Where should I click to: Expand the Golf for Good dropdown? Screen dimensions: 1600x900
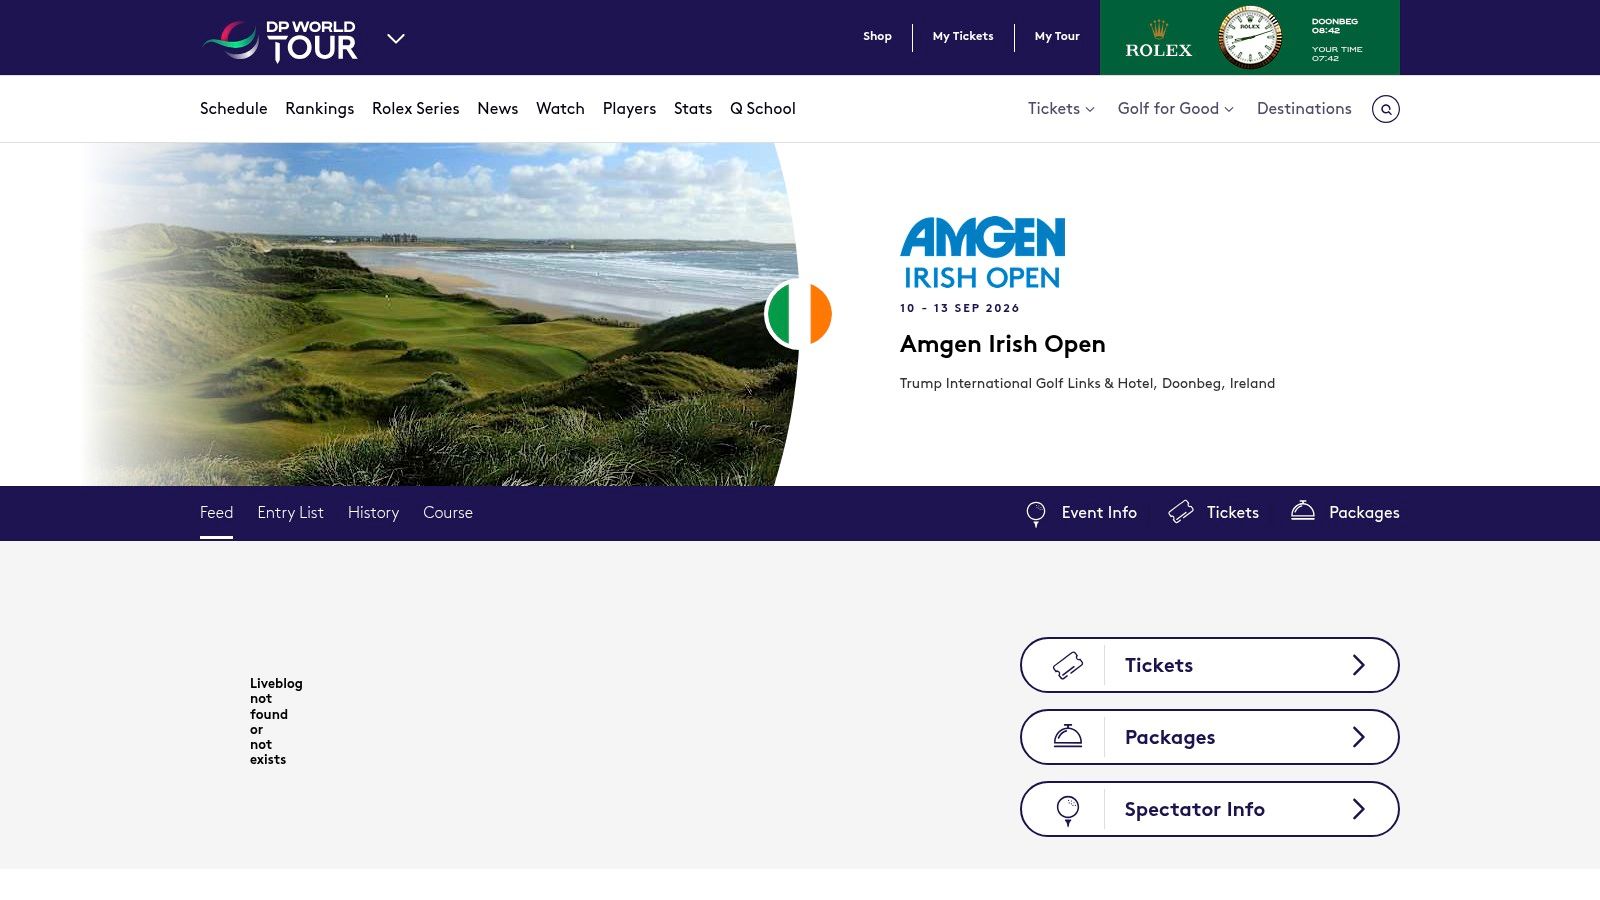click(1175, 108)
